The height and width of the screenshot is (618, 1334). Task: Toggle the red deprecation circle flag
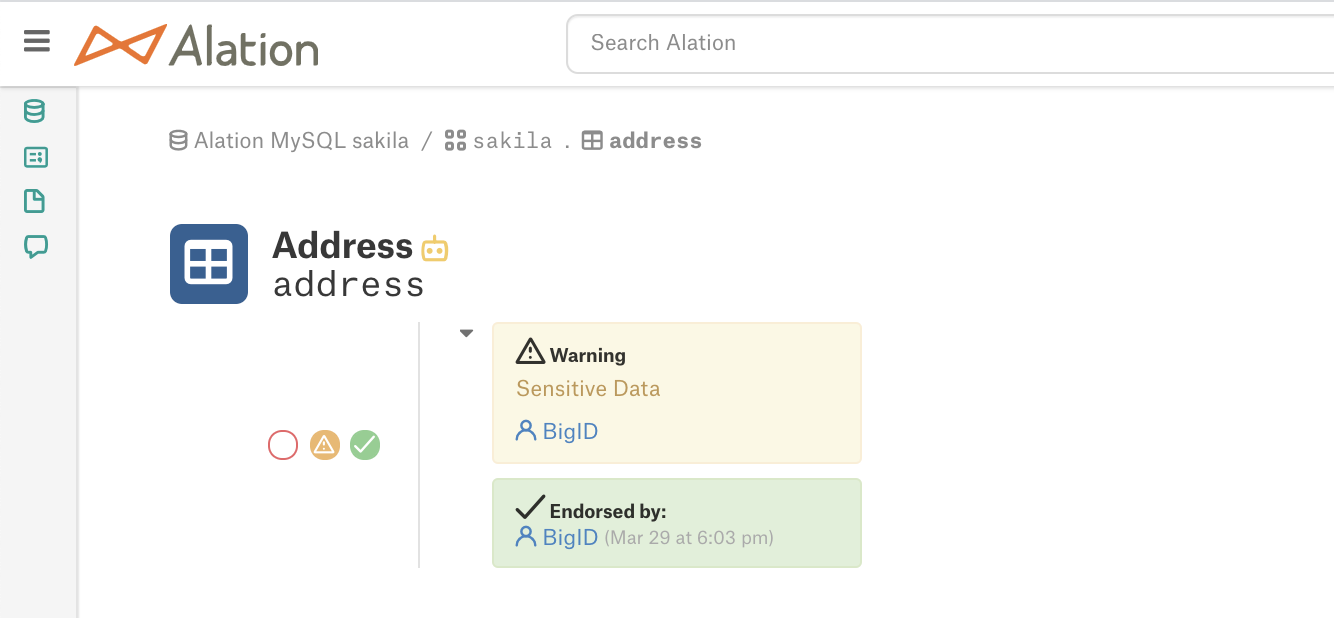click(x=283, y=445)
